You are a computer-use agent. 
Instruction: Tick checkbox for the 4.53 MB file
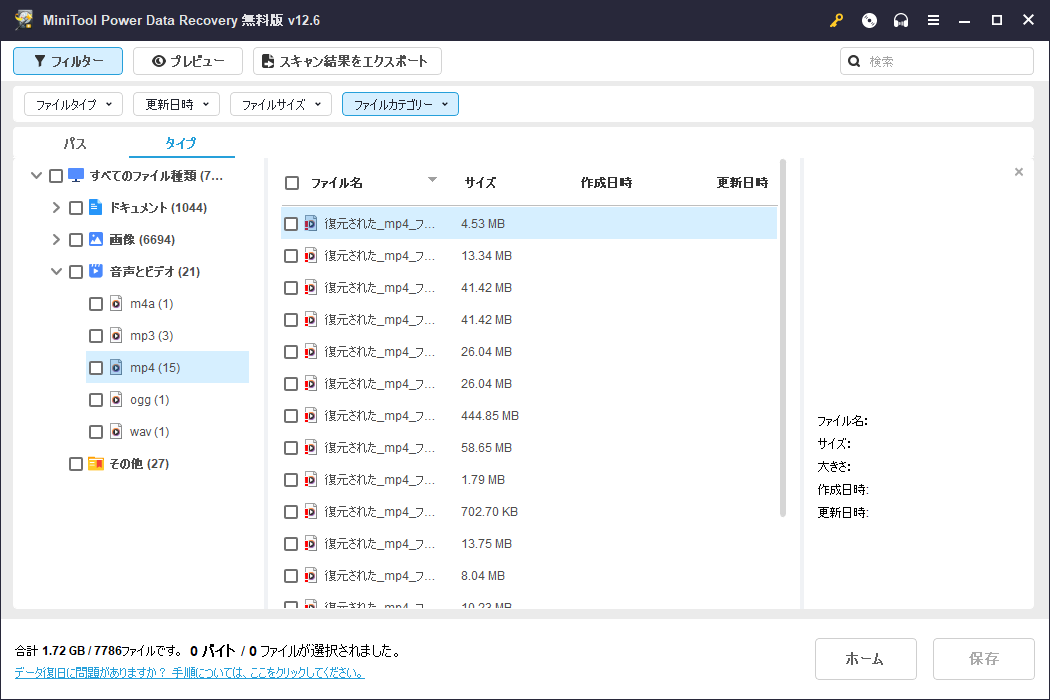pos(291,224)
